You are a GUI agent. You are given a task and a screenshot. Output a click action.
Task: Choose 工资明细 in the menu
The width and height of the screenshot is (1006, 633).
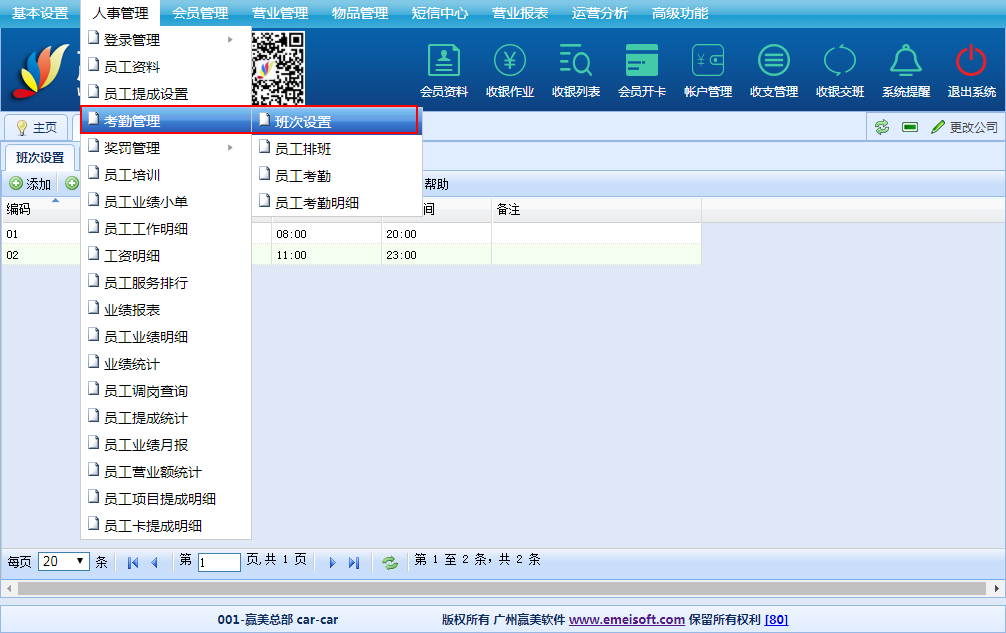[132, 256]
